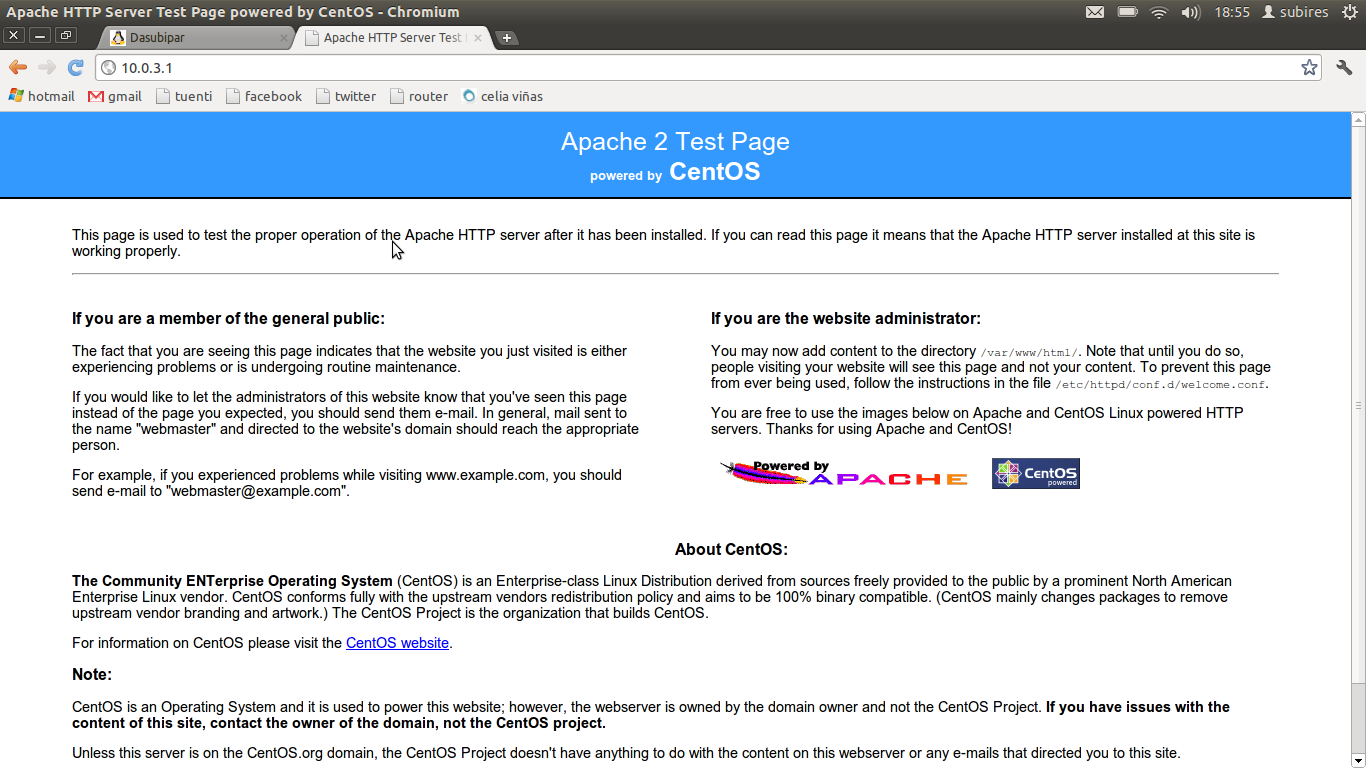Open the system power gear menu
The image size is (1366, 768).
(x=1350, y=12)
